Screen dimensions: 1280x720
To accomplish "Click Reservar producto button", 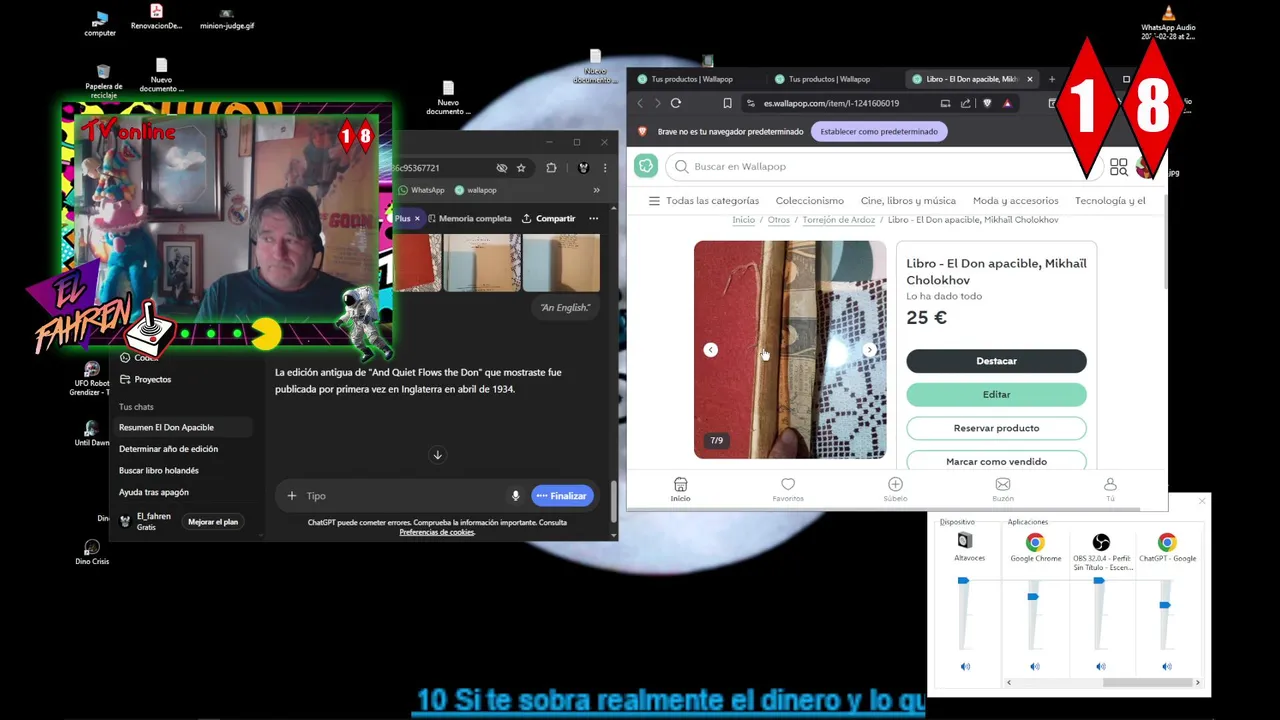I will (996, 428).
